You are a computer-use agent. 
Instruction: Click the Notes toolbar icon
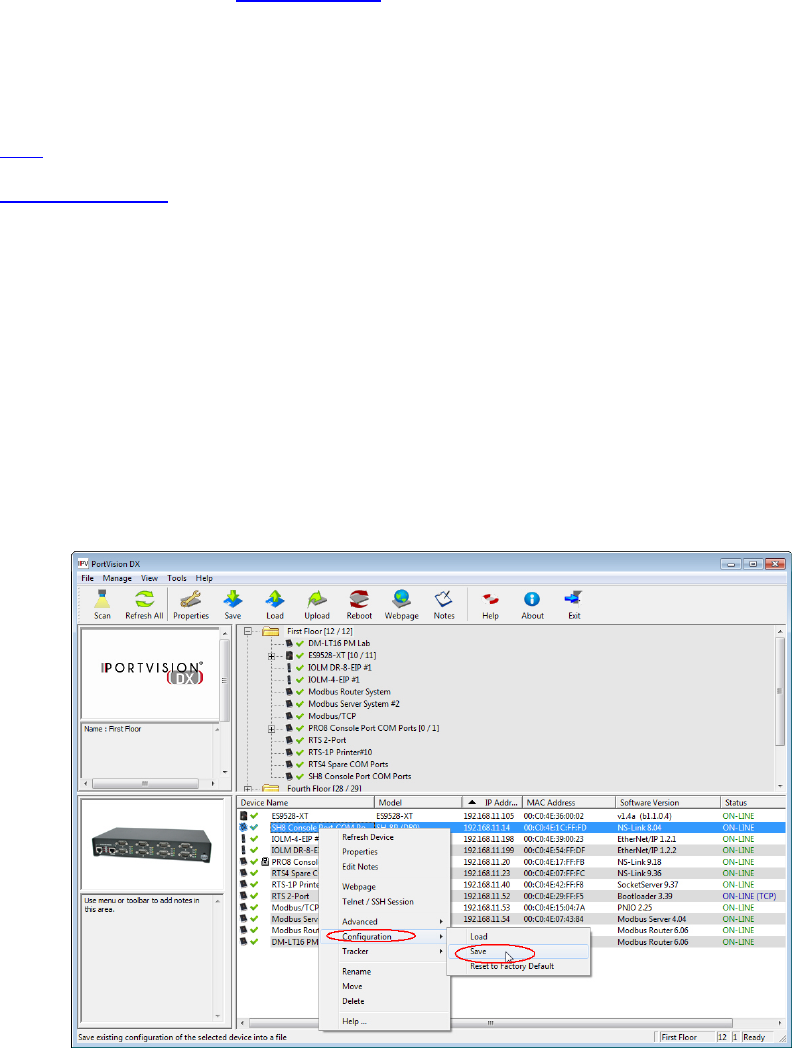click(444, 604)
